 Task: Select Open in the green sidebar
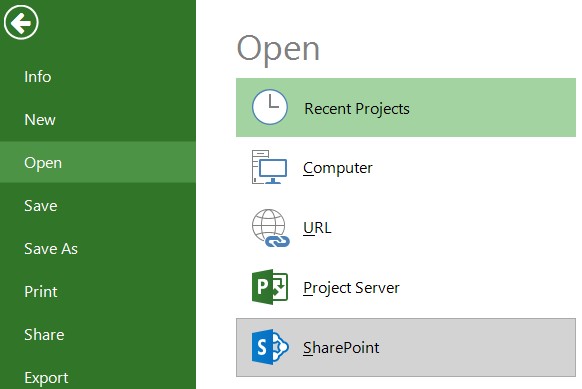point(98,162)
